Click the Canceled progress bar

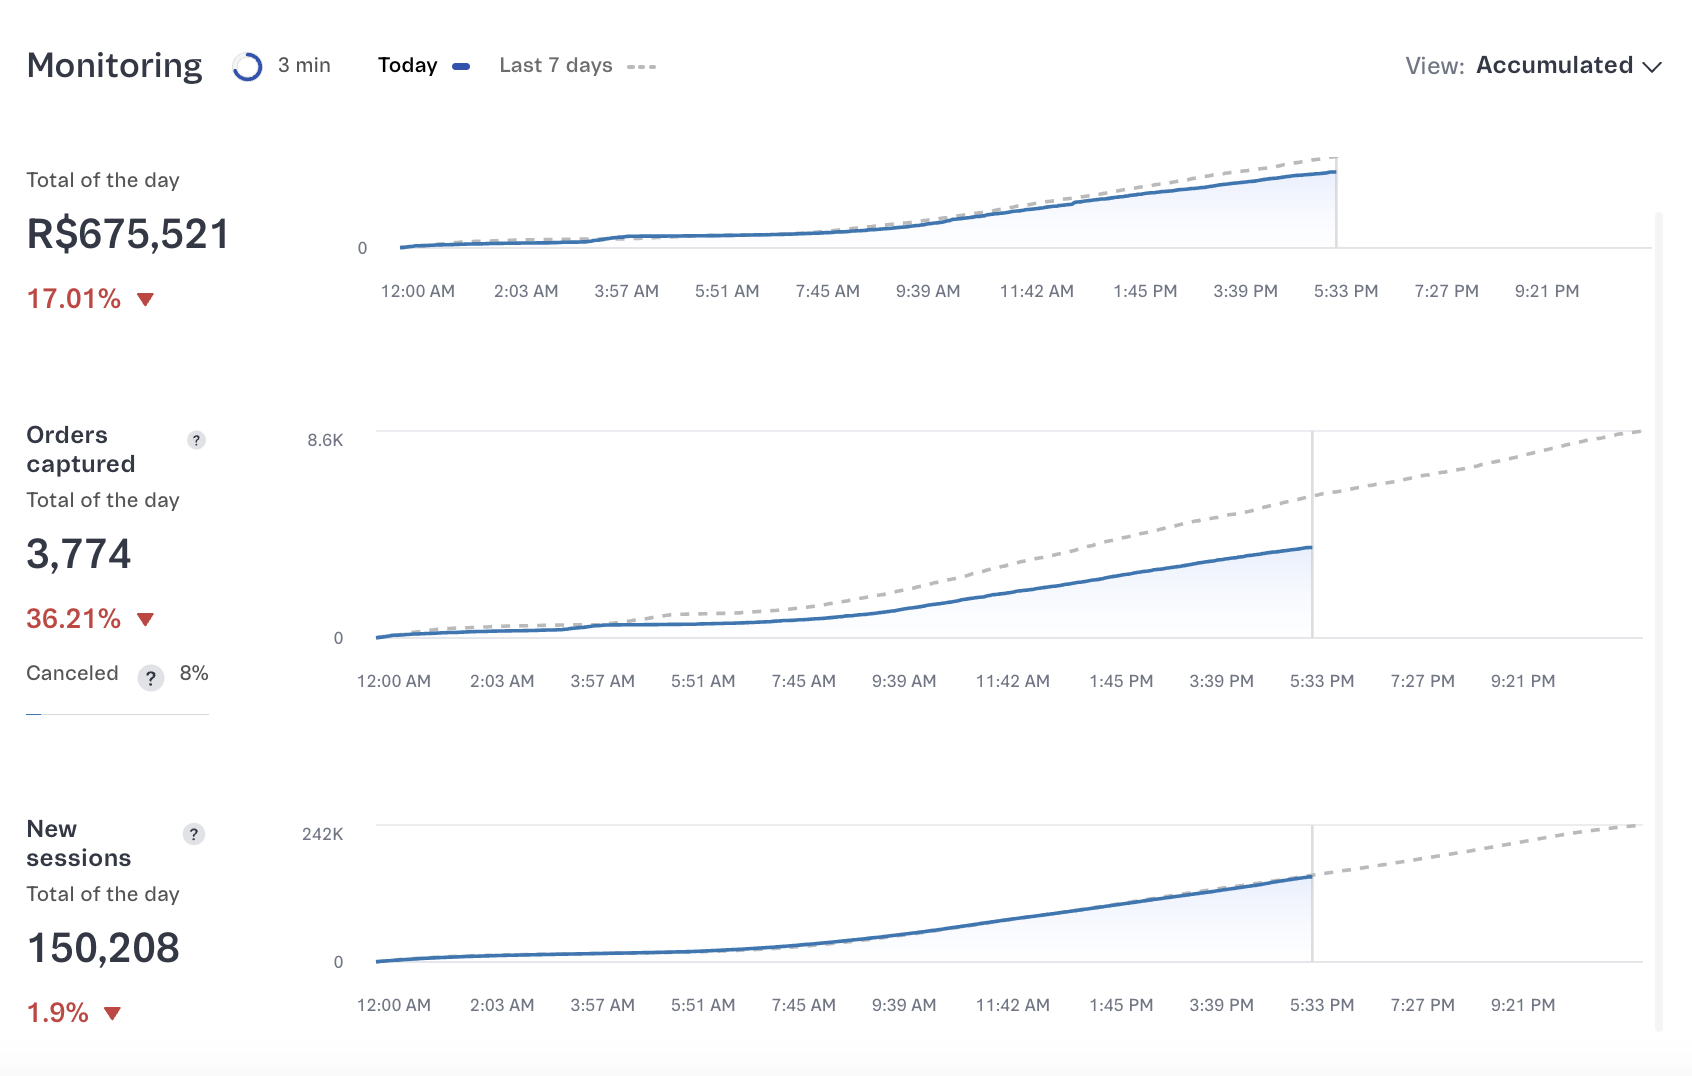click(117, 714)
